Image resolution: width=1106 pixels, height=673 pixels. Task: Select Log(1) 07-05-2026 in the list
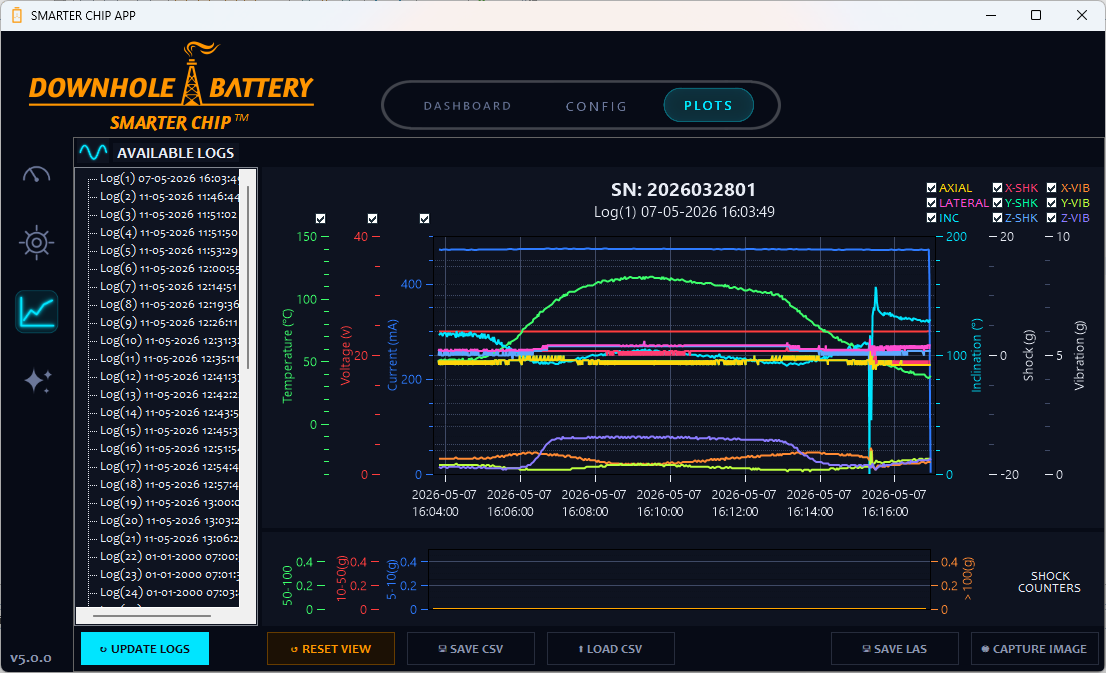point(169,178)
